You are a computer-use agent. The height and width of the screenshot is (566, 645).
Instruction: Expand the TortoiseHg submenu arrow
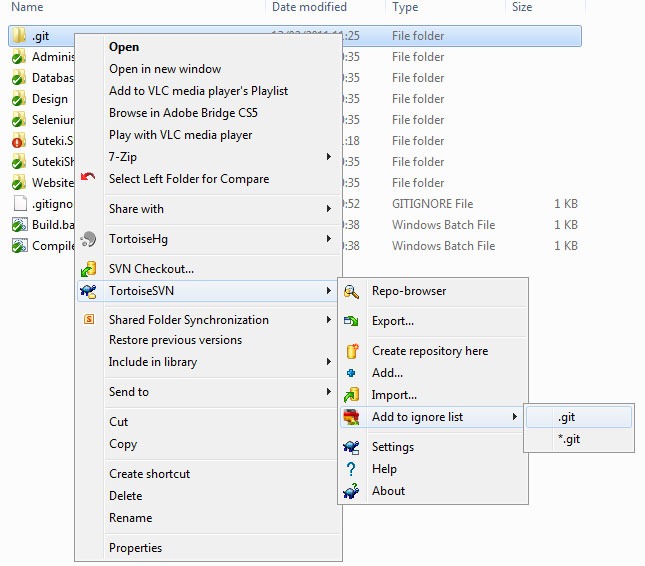329,239
